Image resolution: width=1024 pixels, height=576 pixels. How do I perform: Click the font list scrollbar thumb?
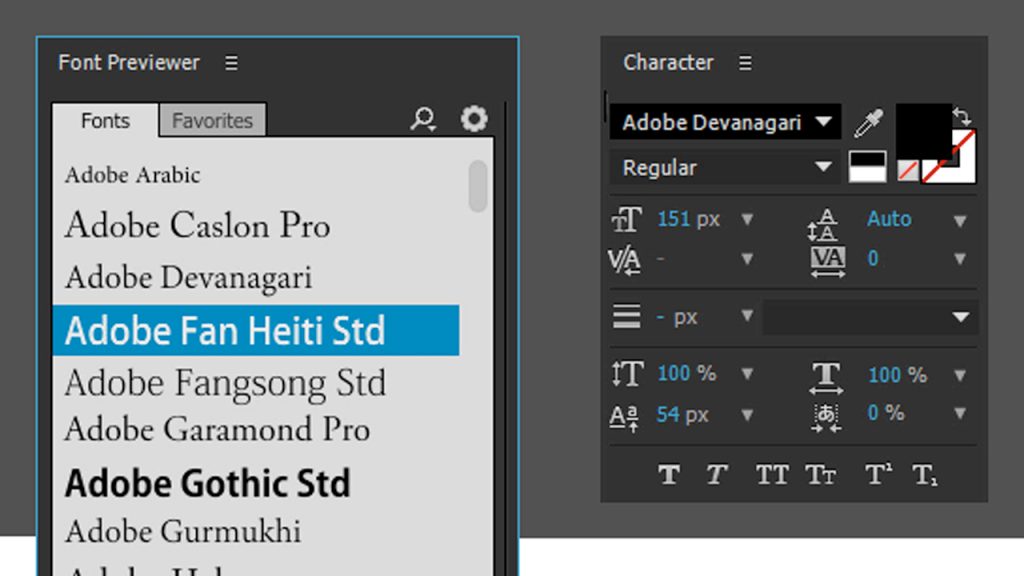[478, 186]
